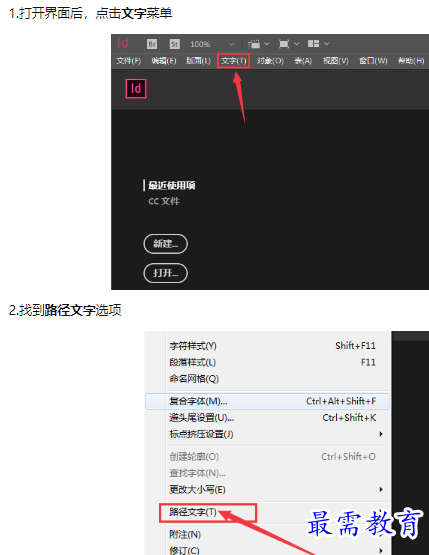429x555 pixels.
Task: Open the 视图(V) menu
Action: (x=336, y=61)
